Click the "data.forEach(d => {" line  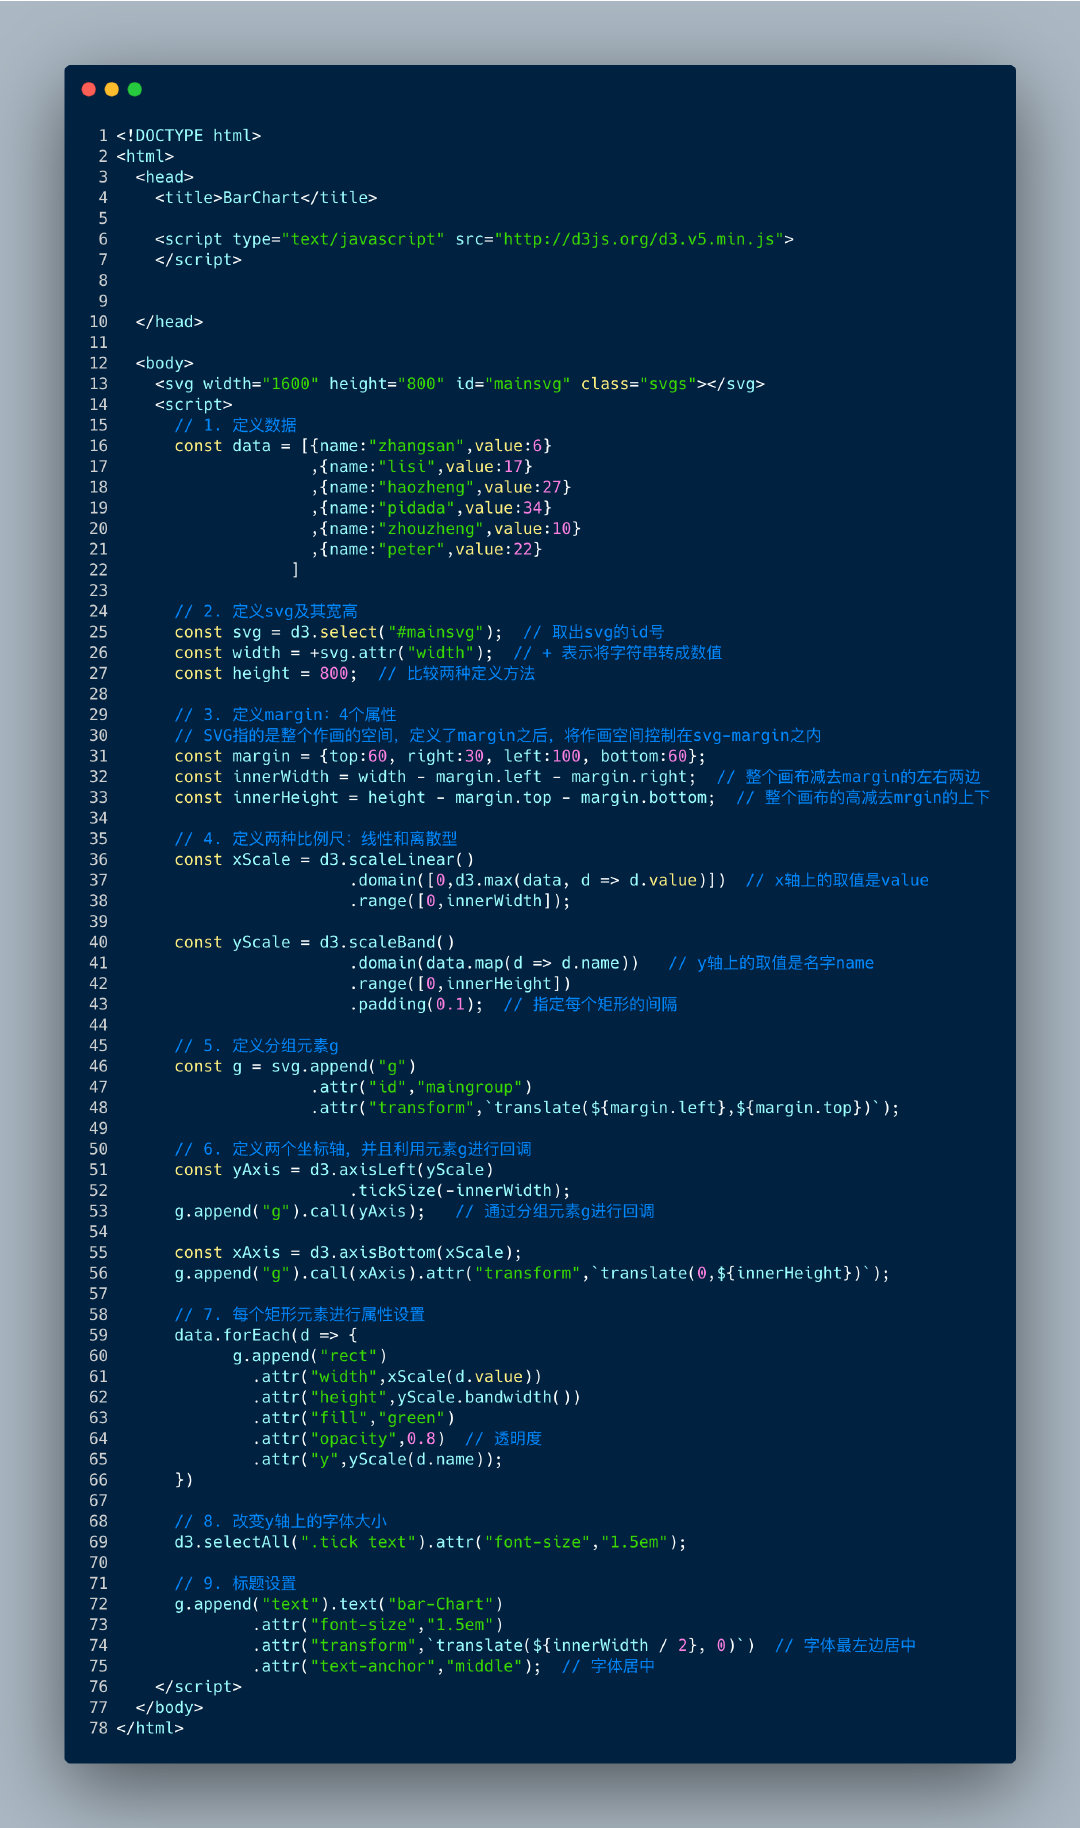tap(266, 1335)
